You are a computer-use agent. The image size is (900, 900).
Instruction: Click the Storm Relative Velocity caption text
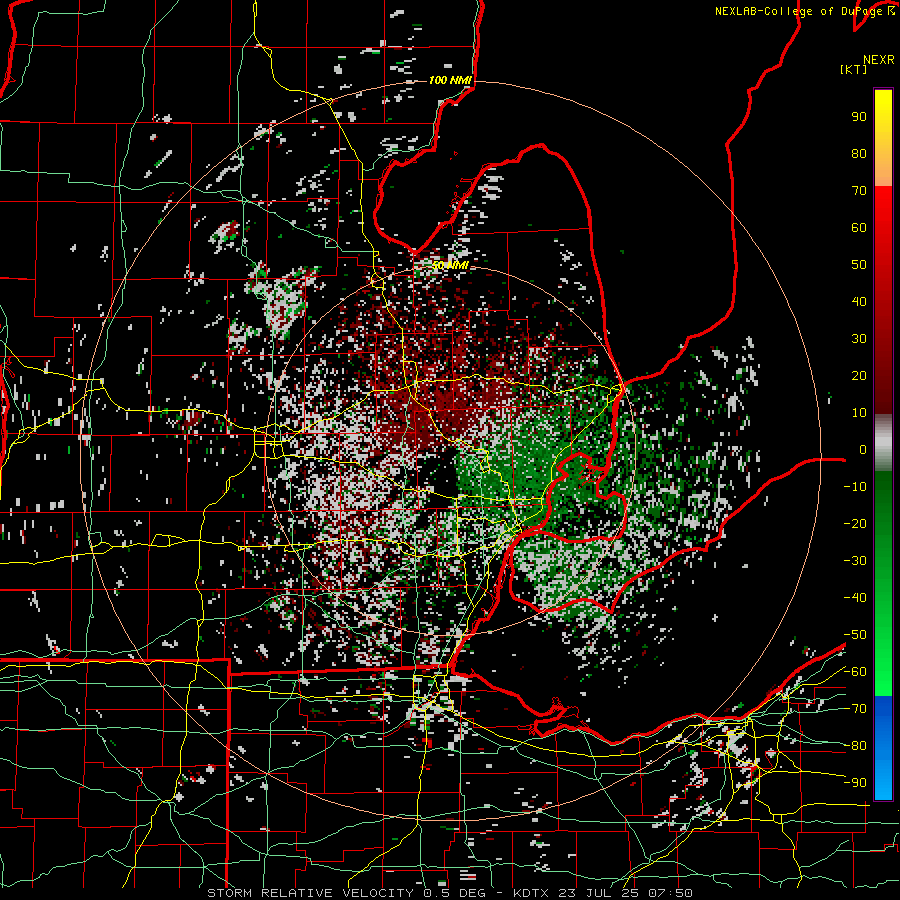click(449, 893)
